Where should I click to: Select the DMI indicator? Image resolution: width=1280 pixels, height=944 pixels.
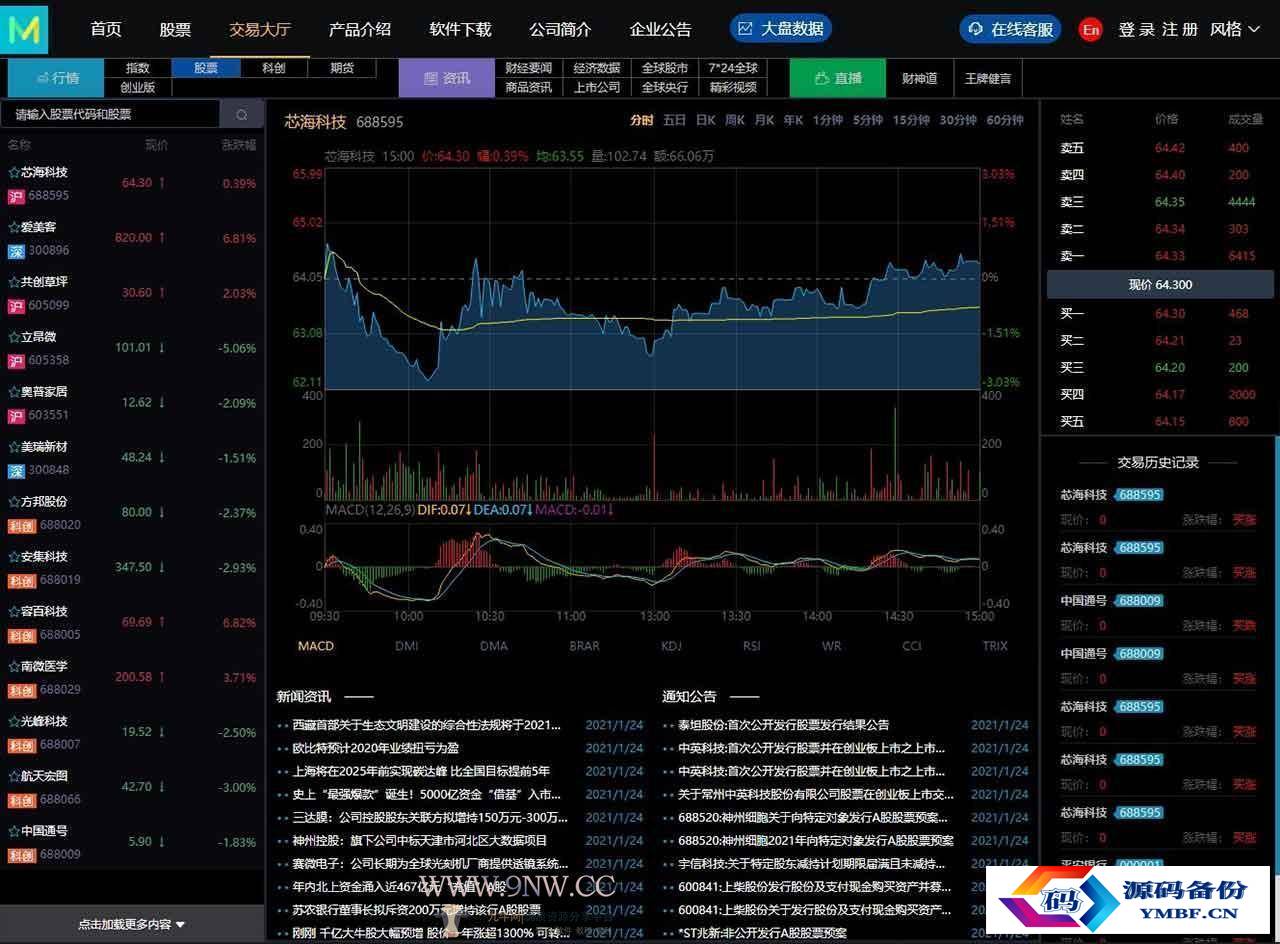(x=407, y=646)
